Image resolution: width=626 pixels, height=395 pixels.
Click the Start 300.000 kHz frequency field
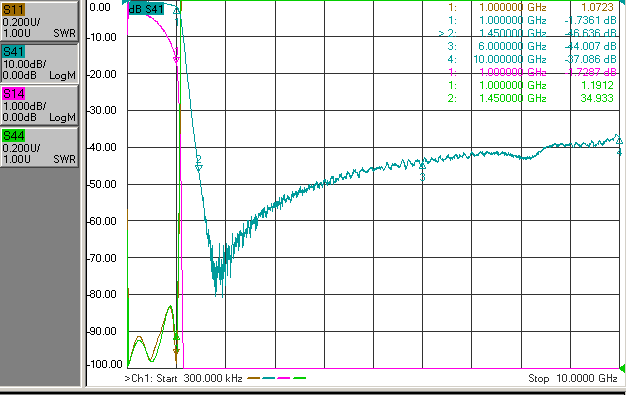click(x=199, y=378)
